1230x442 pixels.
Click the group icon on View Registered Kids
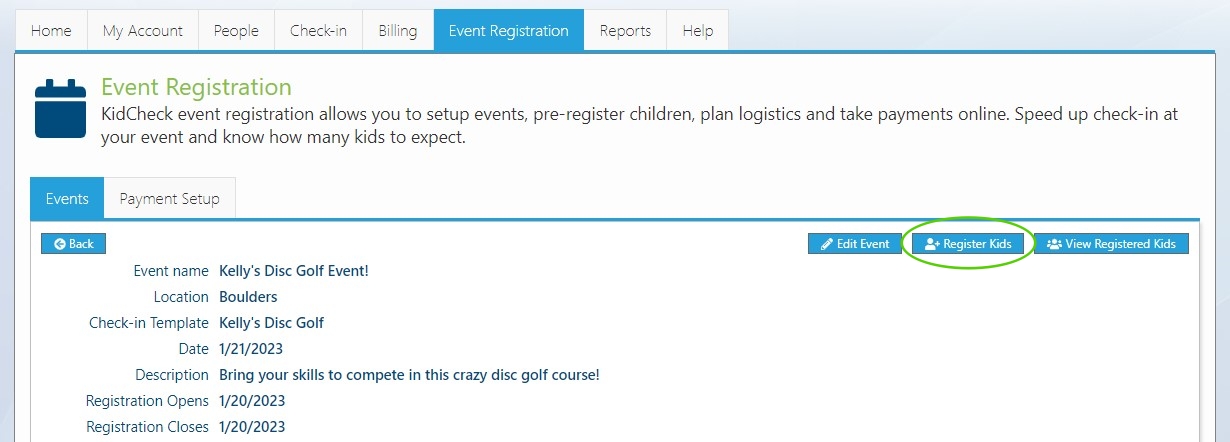coord(1054,244)
